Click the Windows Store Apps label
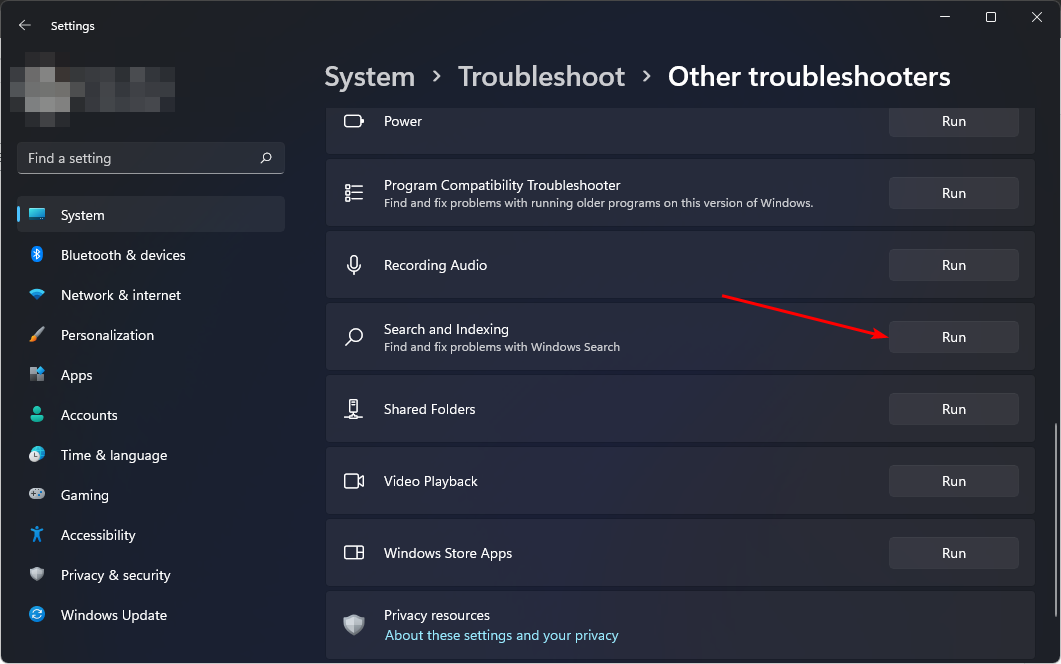Image resolution: width=1061 pixels, height=664 pixels. pos(447,552)
